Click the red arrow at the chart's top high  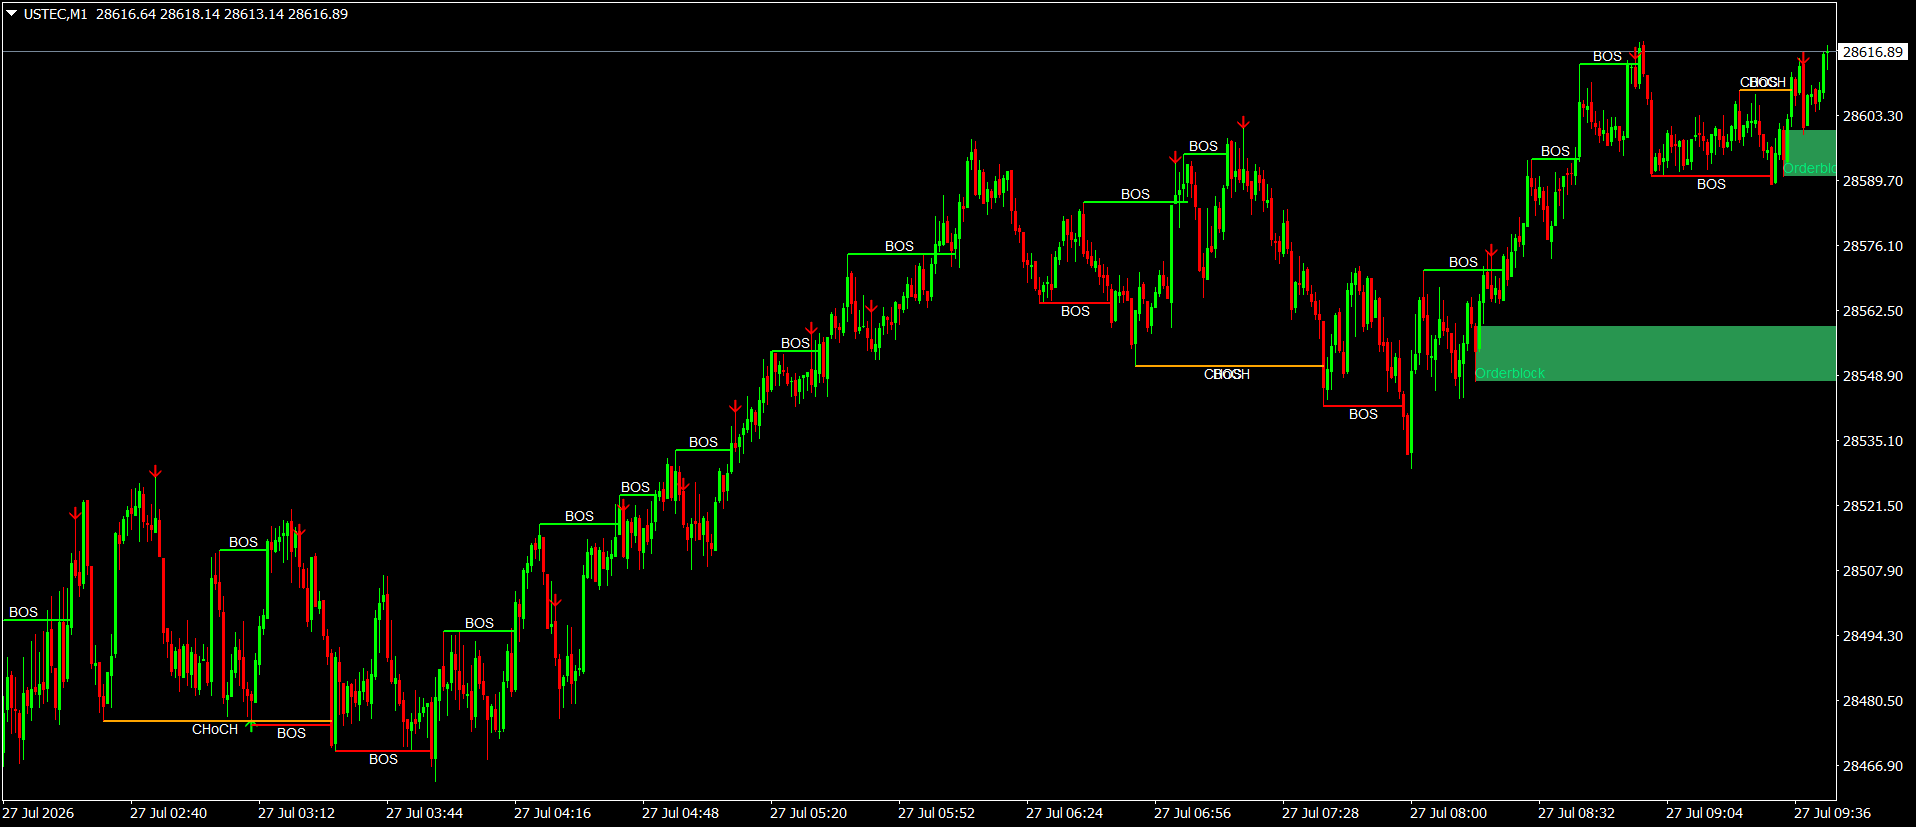(x=1636, y=52)
